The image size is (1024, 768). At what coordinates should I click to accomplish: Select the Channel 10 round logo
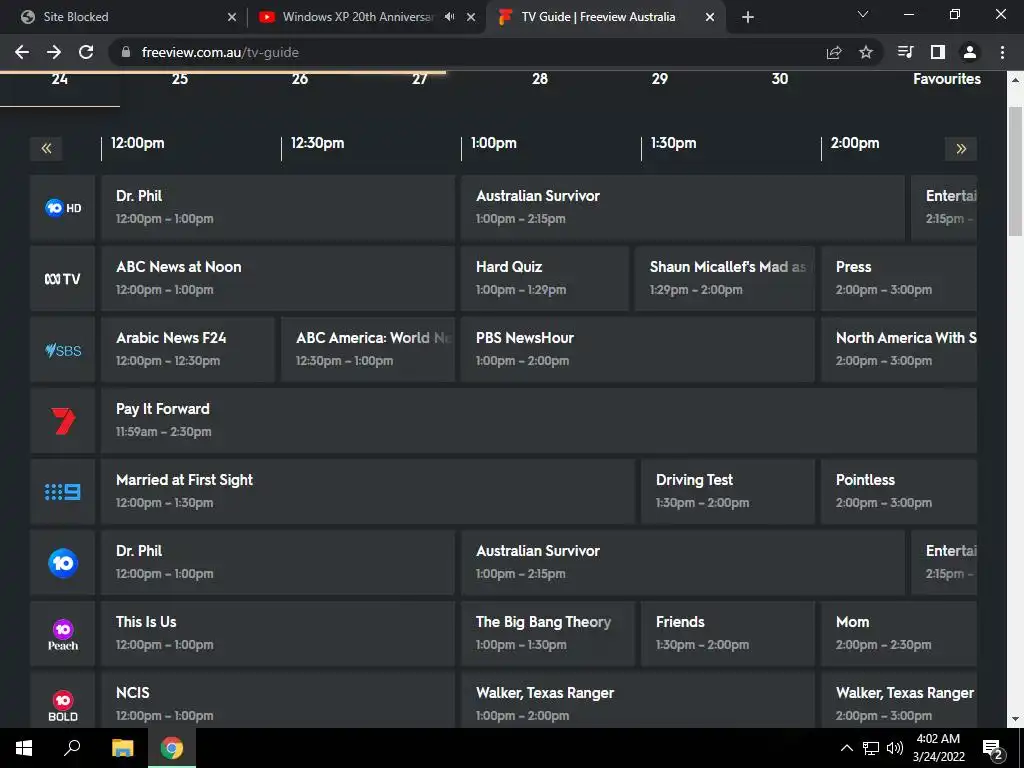point(63,563)
